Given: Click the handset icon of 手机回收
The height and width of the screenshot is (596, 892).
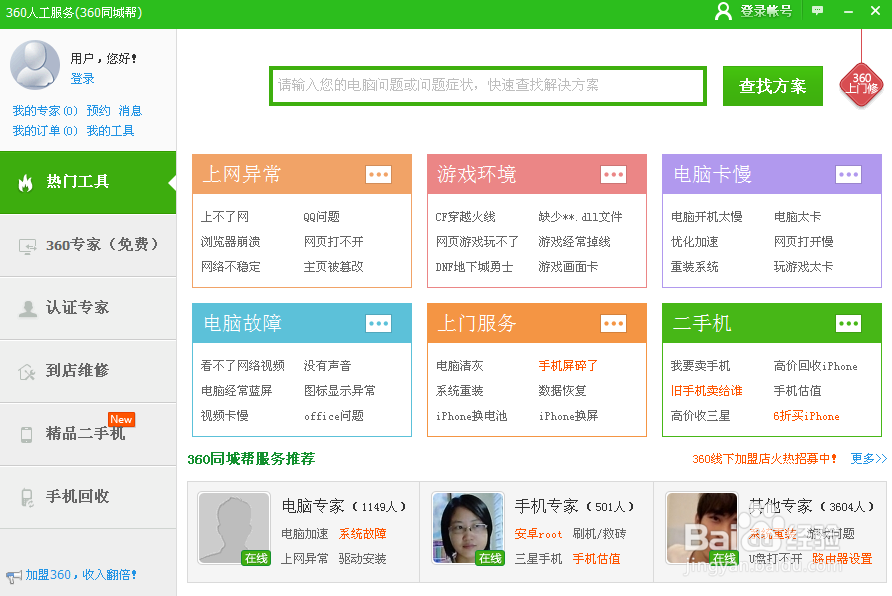Looking at the screenshot, I should [x=25, y=497].
